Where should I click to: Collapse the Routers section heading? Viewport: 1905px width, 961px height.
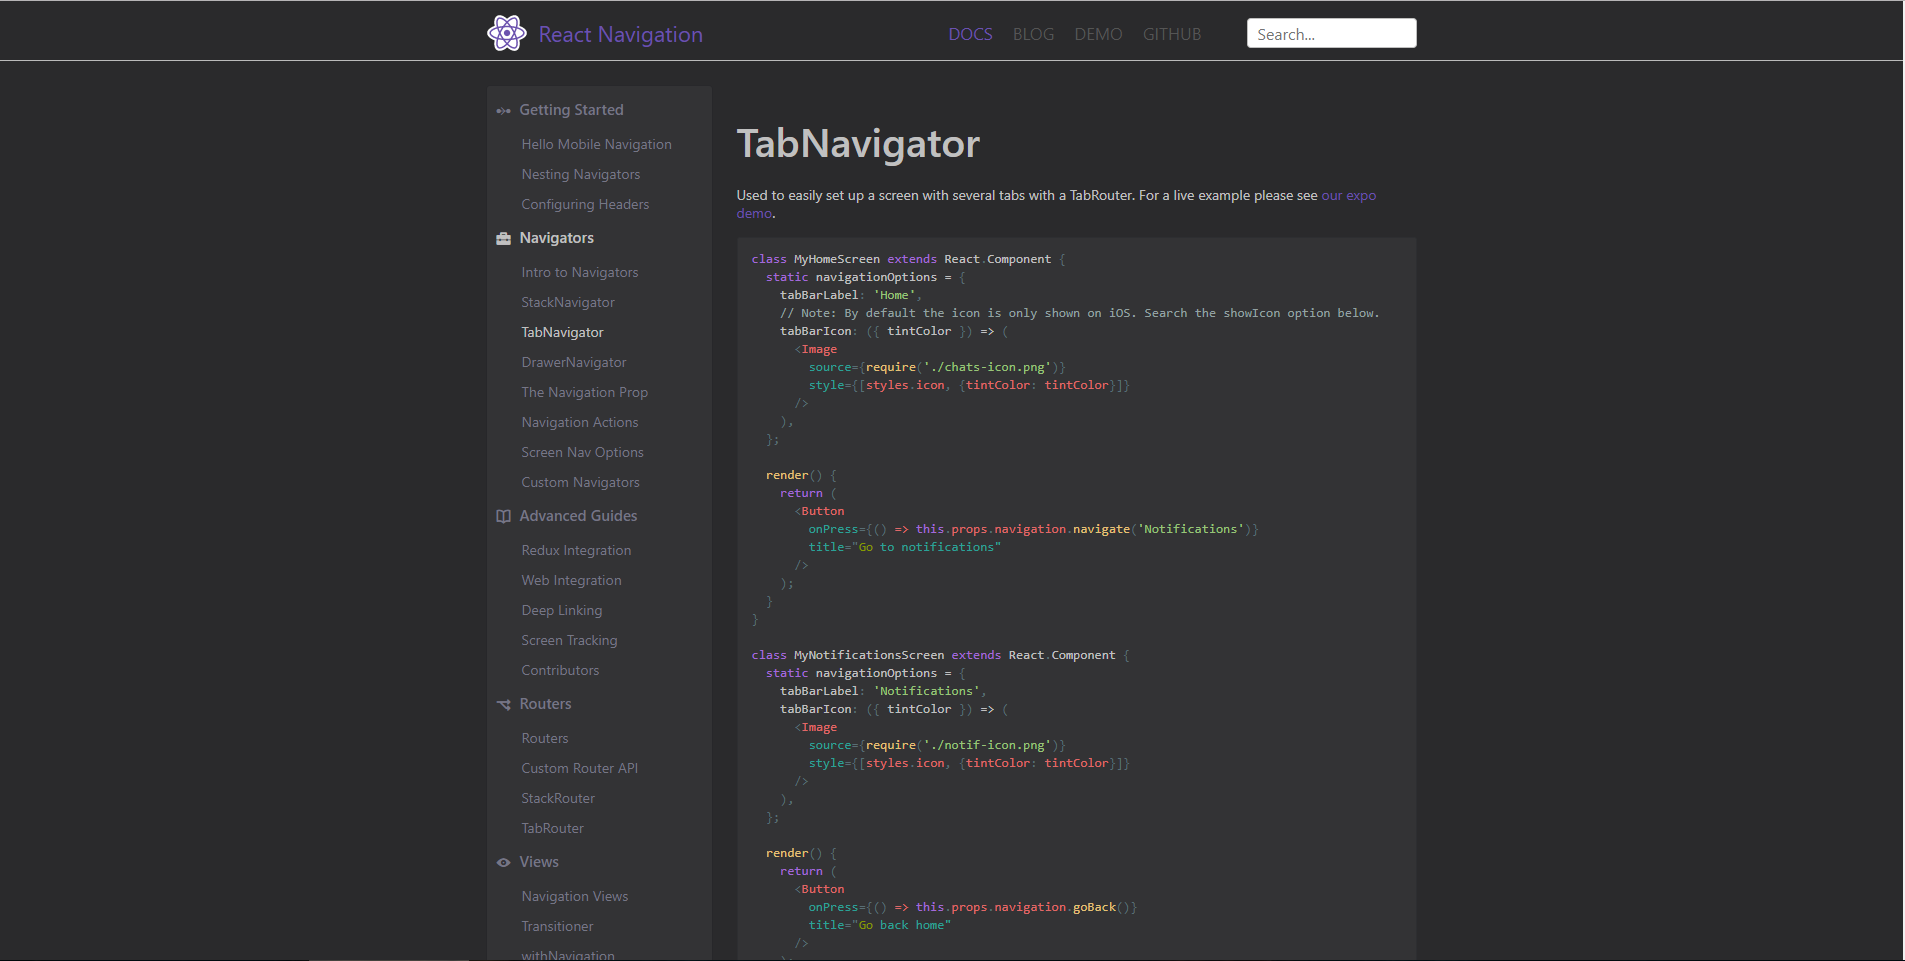pos(545,704)
